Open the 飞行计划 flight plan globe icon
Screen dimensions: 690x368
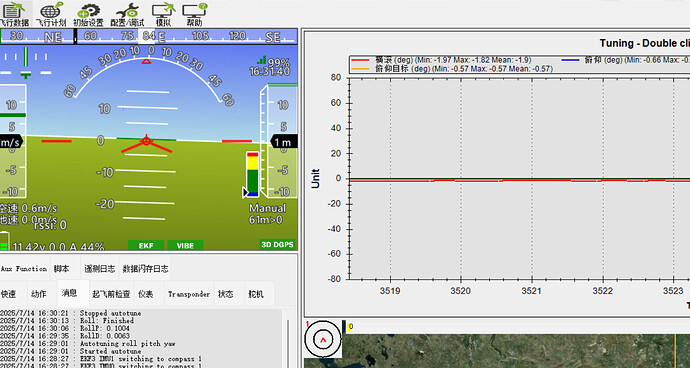coord(51,14)
